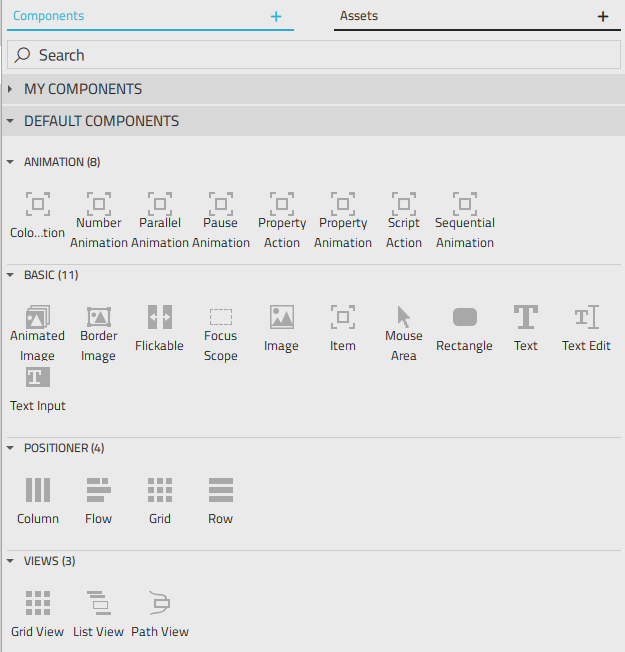The height and width of the screenshot is (652, 625).
Task: Collapse the Positioner (4) category
Action: point(11,448)
